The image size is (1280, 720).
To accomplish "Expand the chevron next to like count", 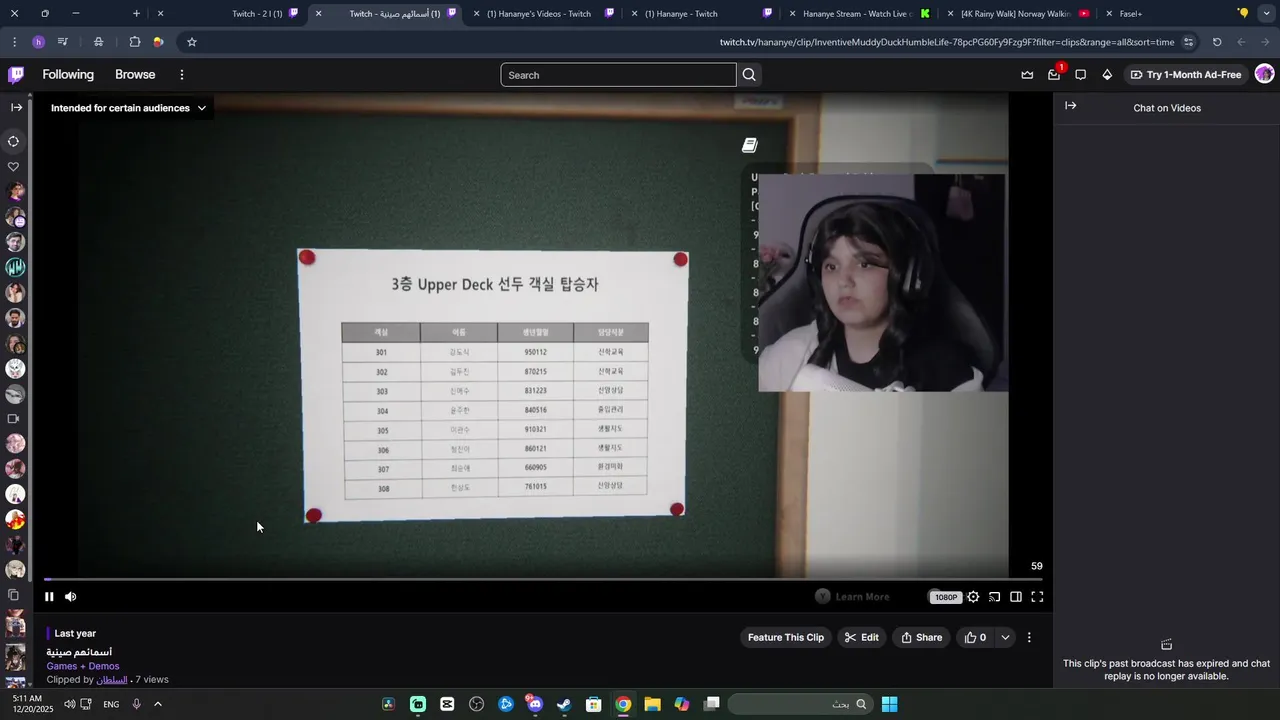I will (1005, 637).
